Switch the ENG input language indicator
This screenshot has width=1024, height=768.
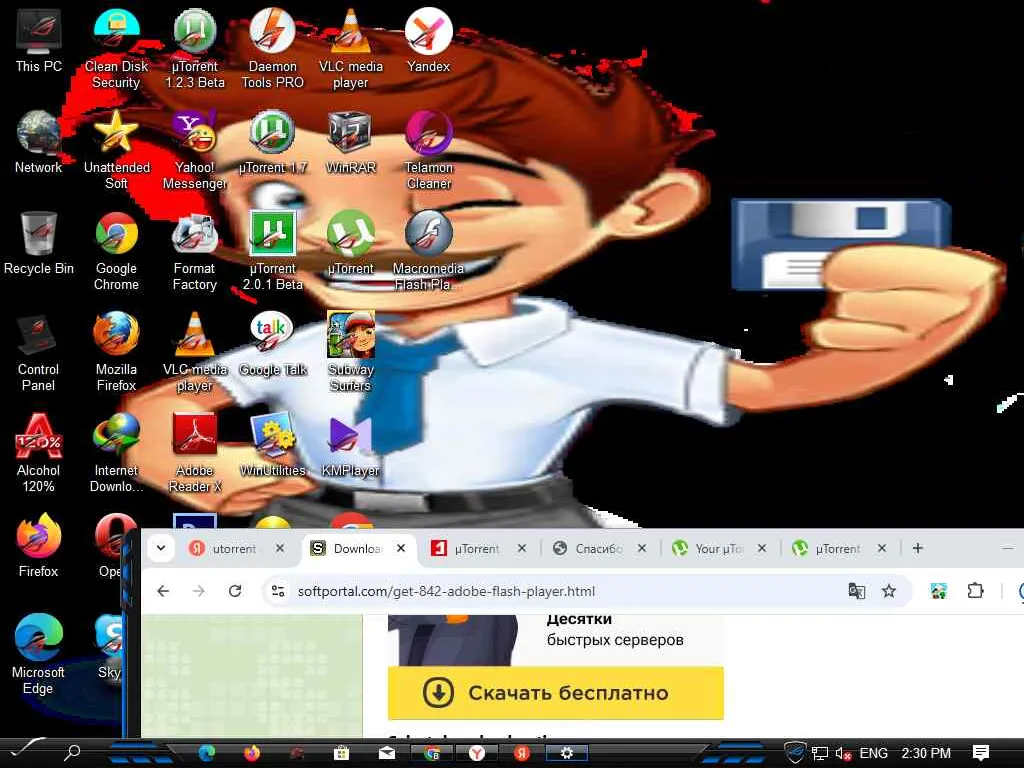coord(873,754)
